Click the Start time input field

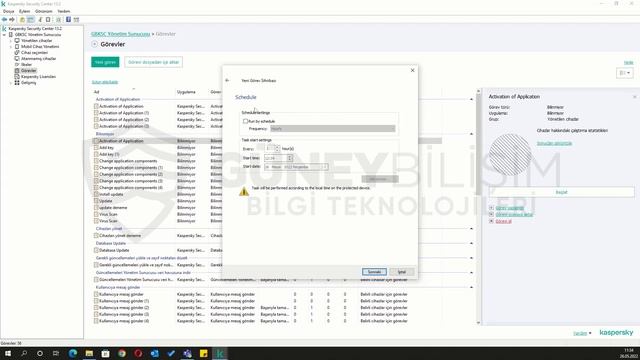(276, 158)
